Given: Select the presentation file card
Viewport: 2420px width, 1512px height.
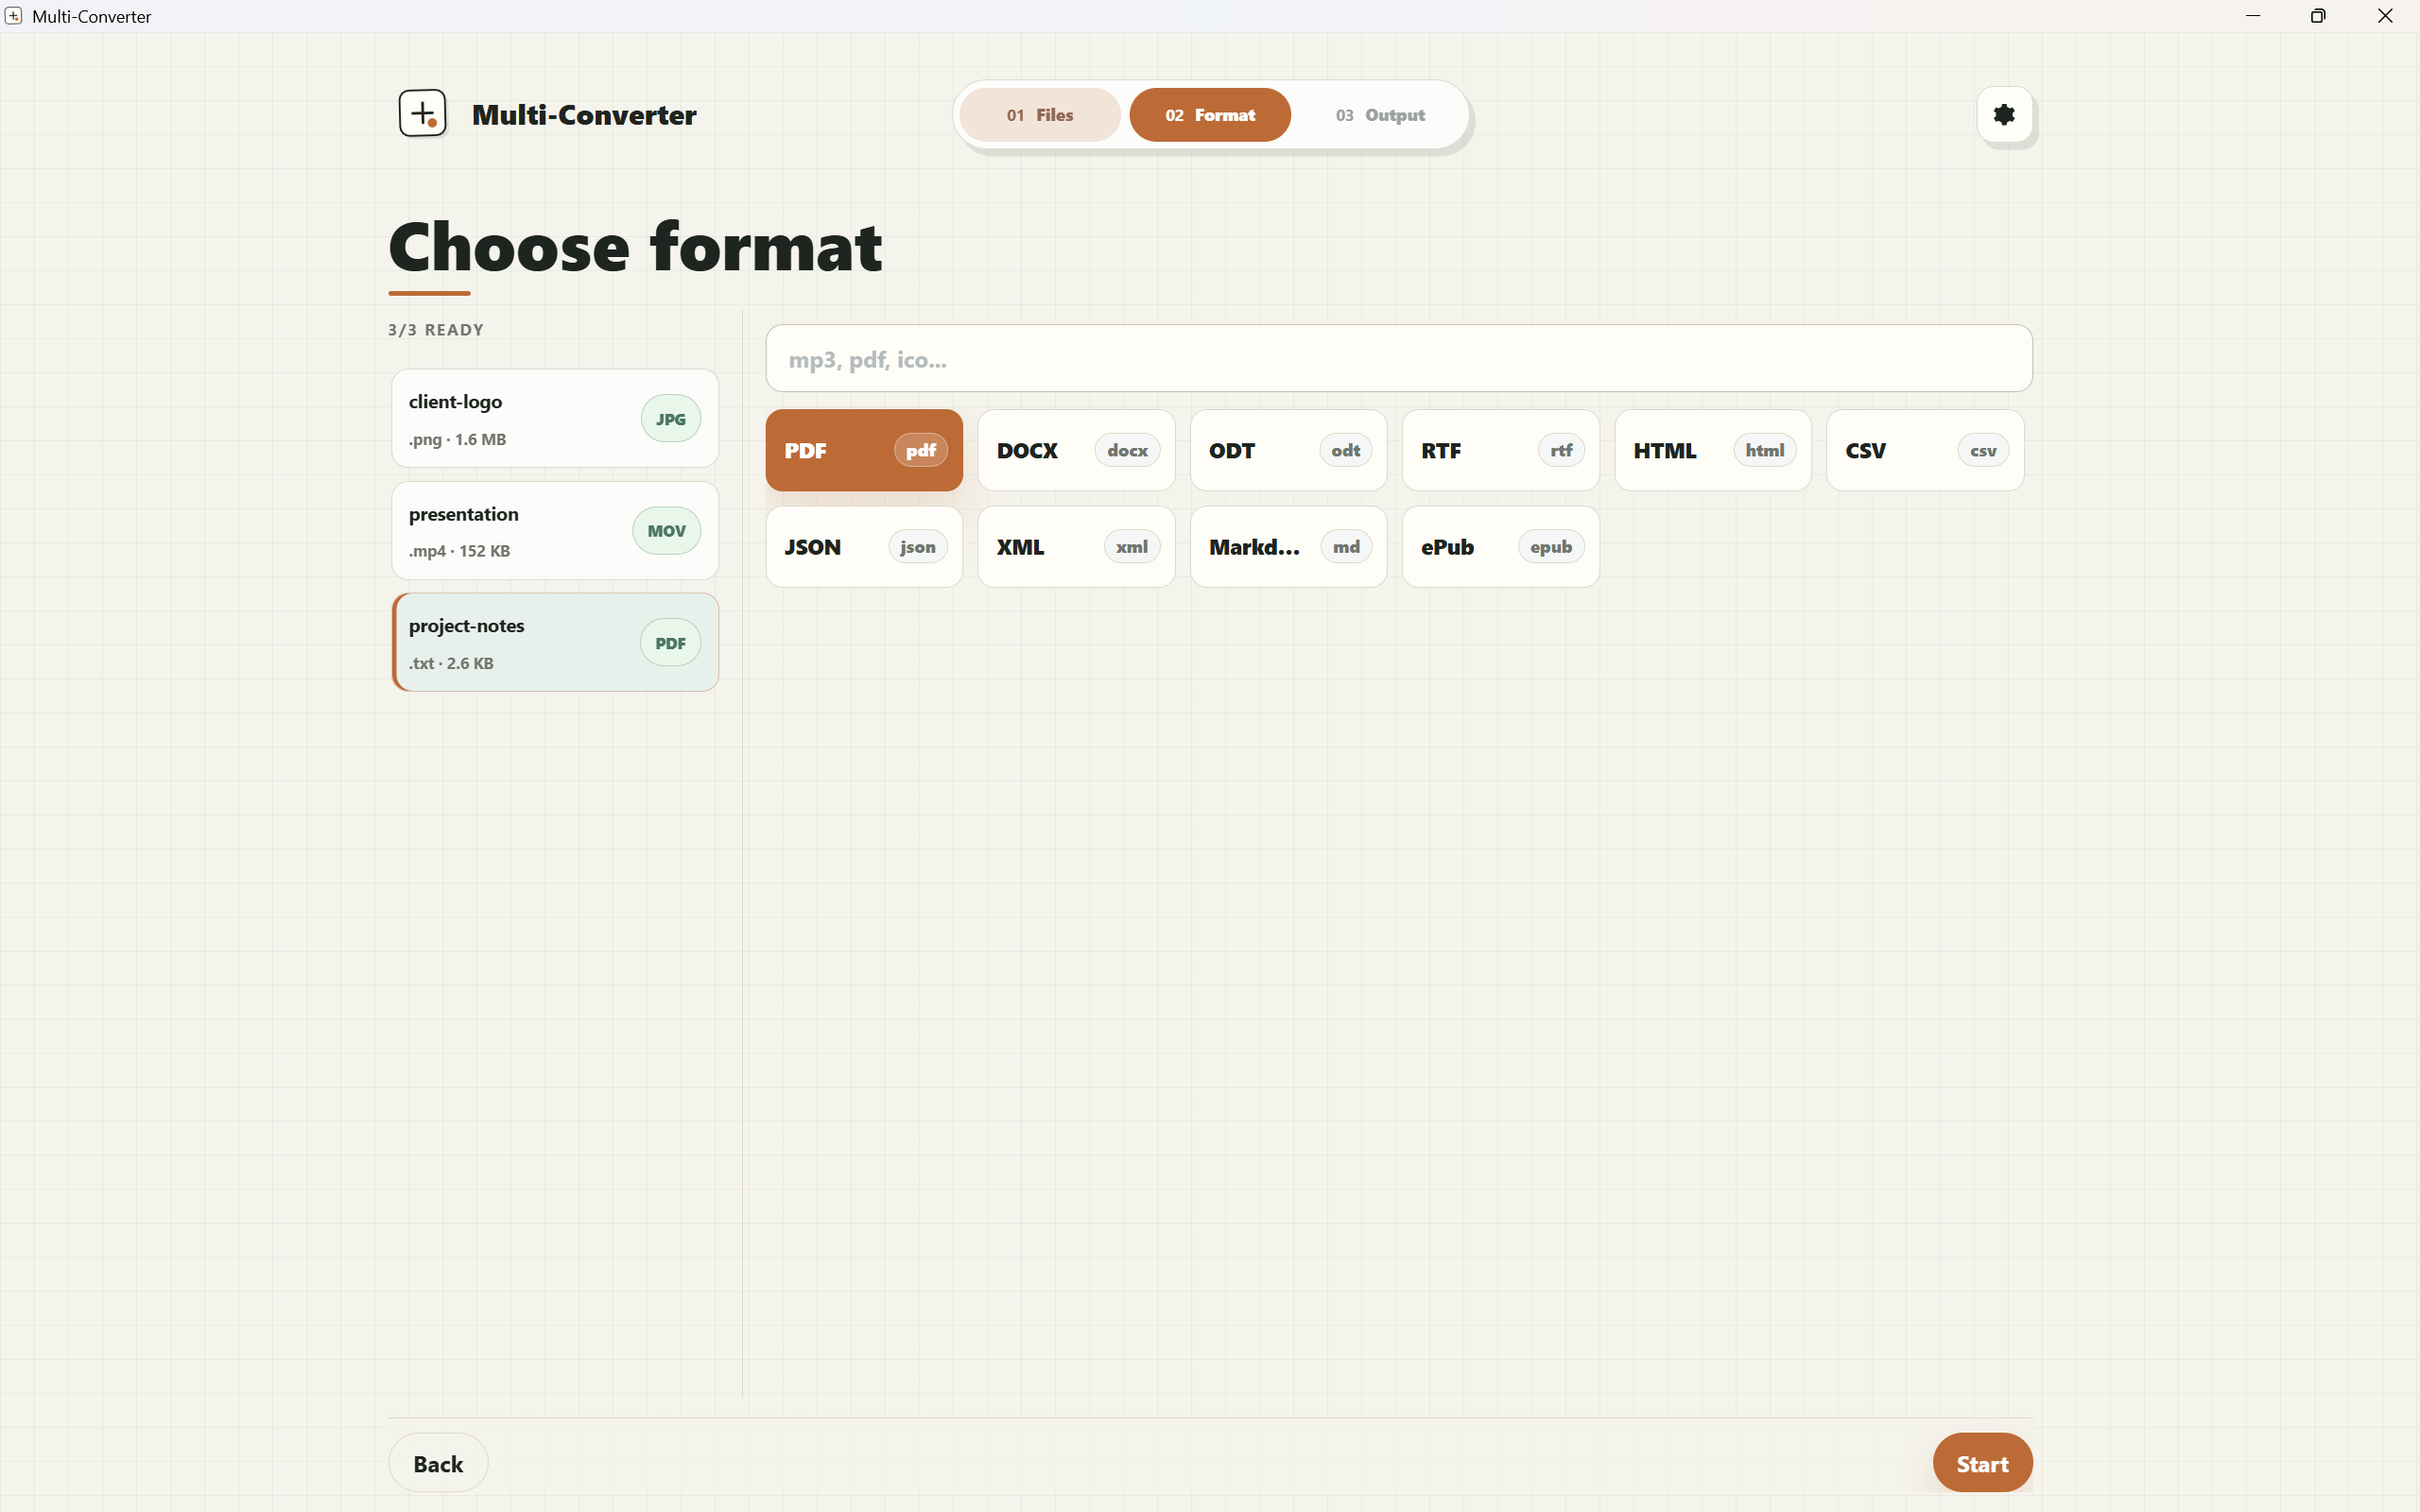Looking at the screenshot, I should pos(555,531).
